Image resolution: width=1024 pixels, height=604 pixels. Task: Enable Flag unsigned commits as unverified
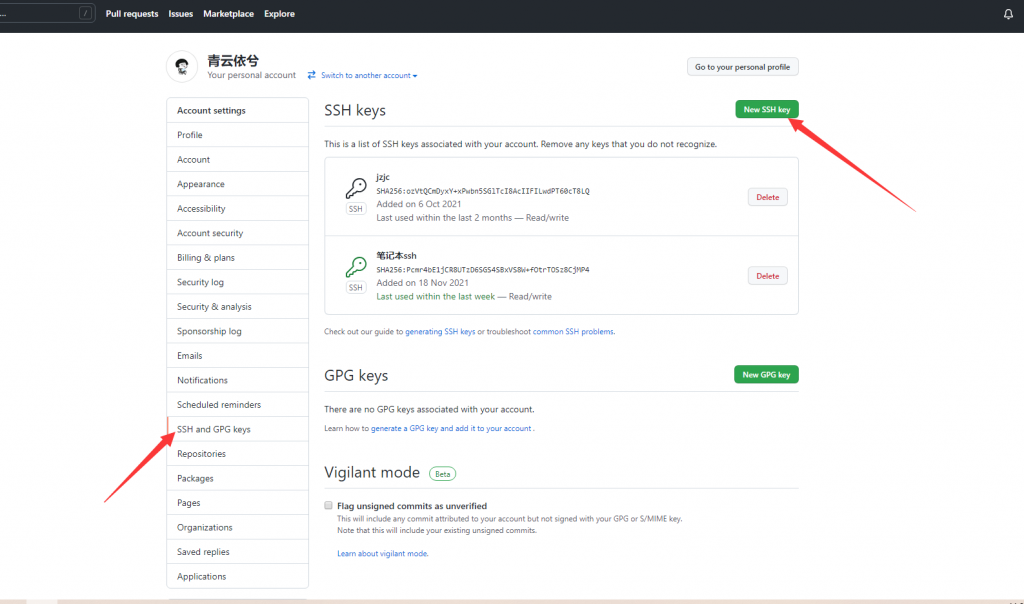(329, 506)
